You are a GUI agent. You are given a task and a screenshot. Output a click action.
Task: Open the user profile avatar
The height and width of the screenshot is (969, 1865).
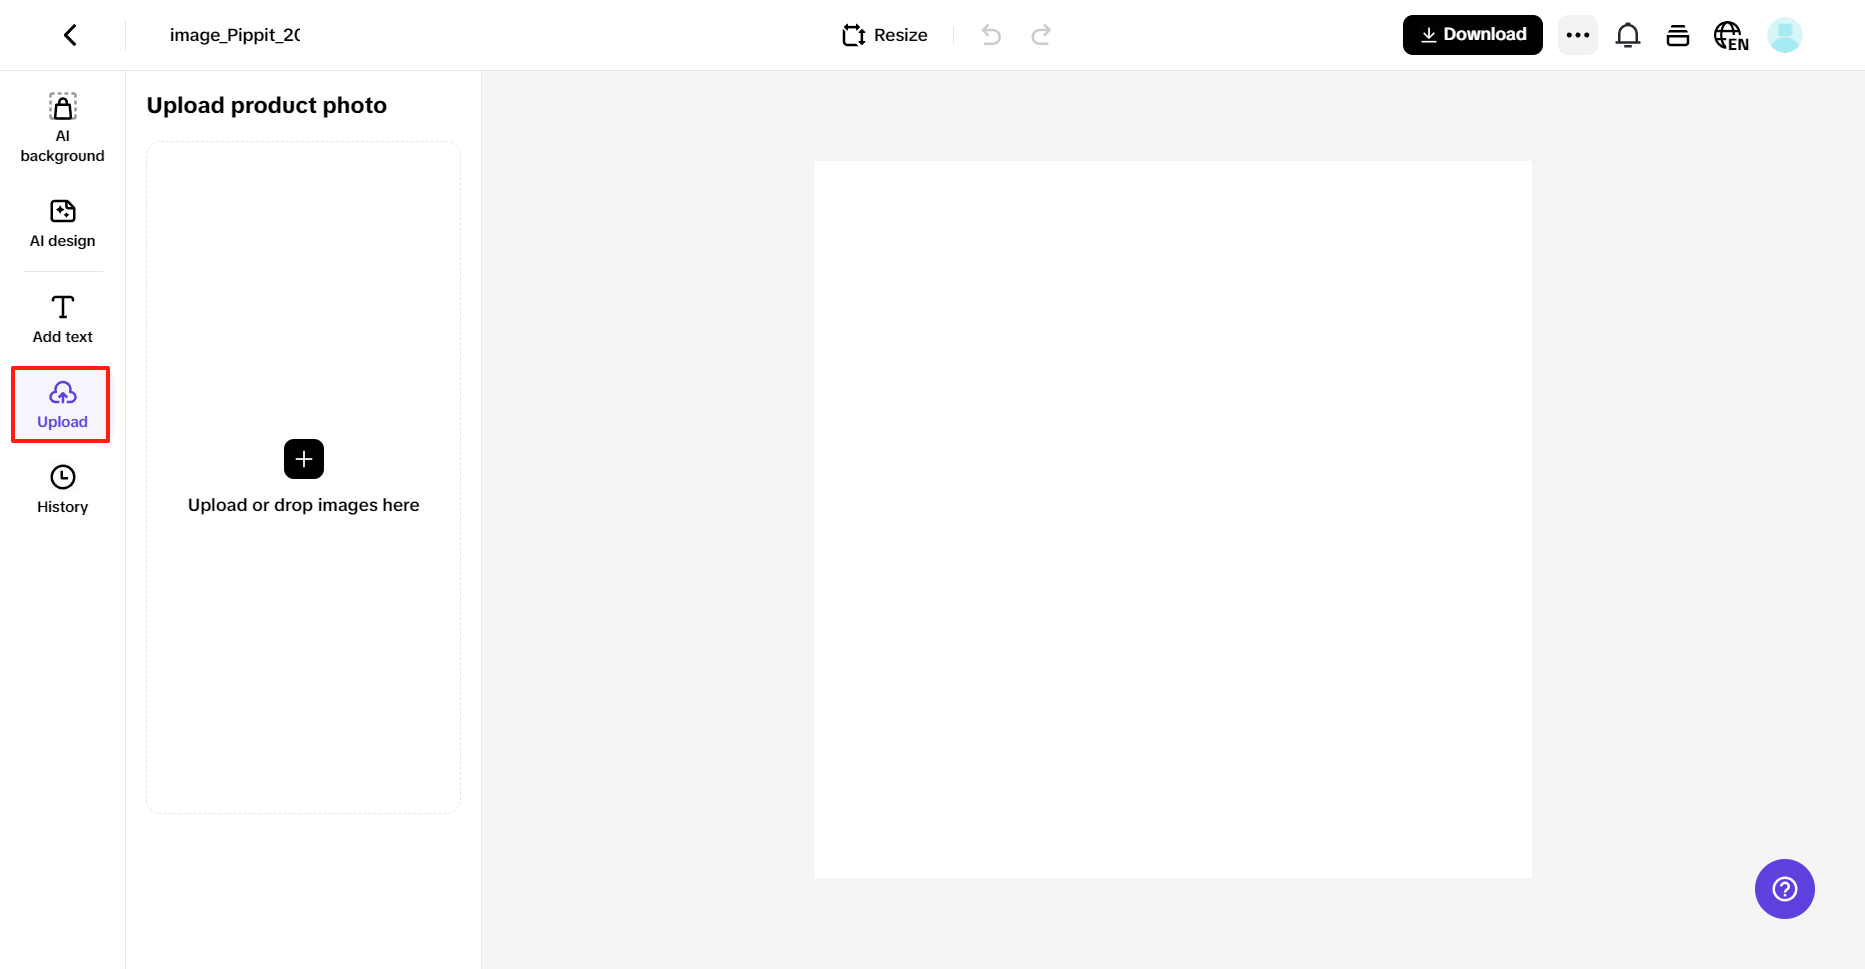click(x=1785, y=35)
